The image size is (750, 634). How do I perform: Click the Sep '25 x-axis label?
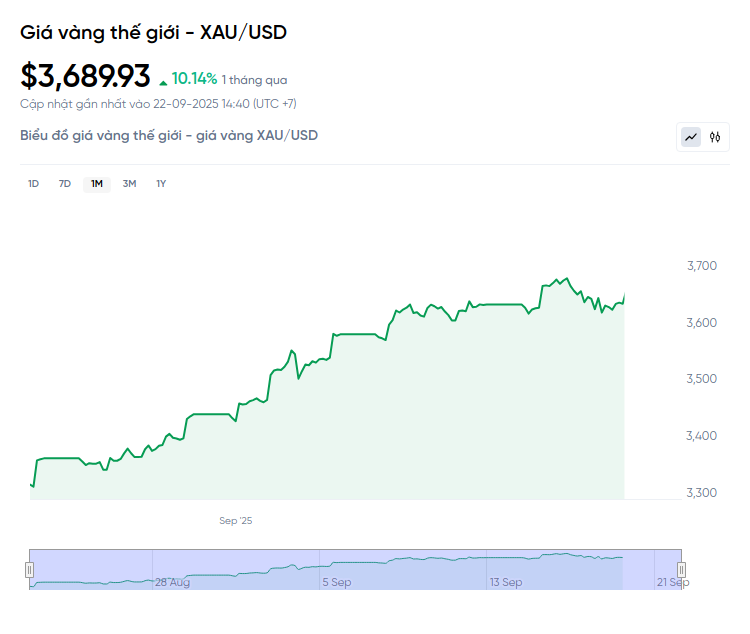pyautogui.click(x=236, y=521)
